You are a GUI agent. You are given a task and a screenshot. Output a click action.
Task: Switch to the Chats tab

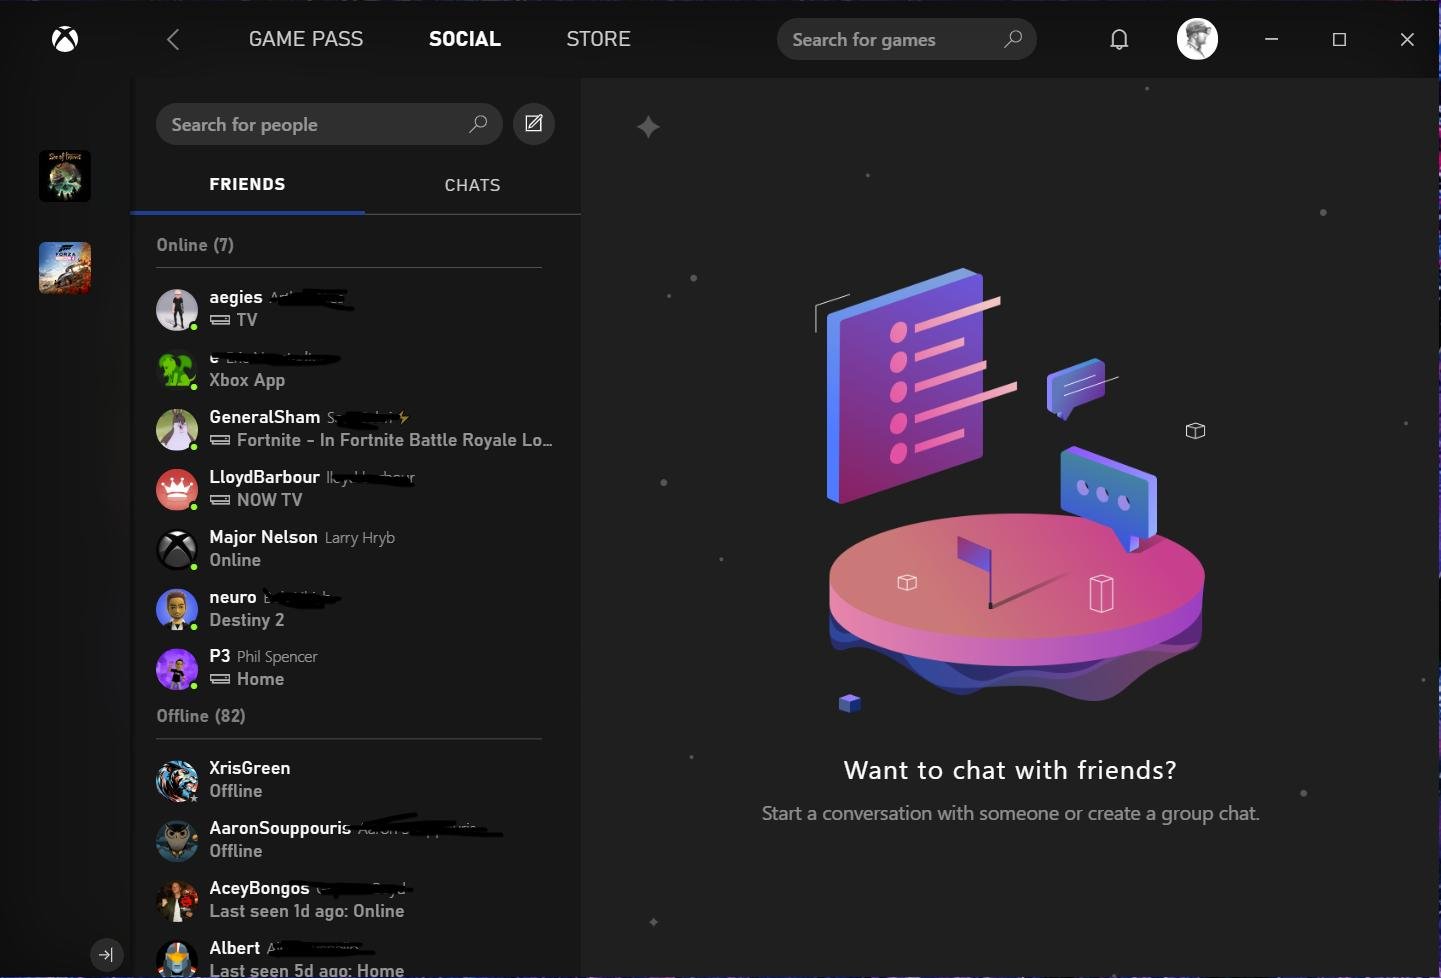[472, 185]
